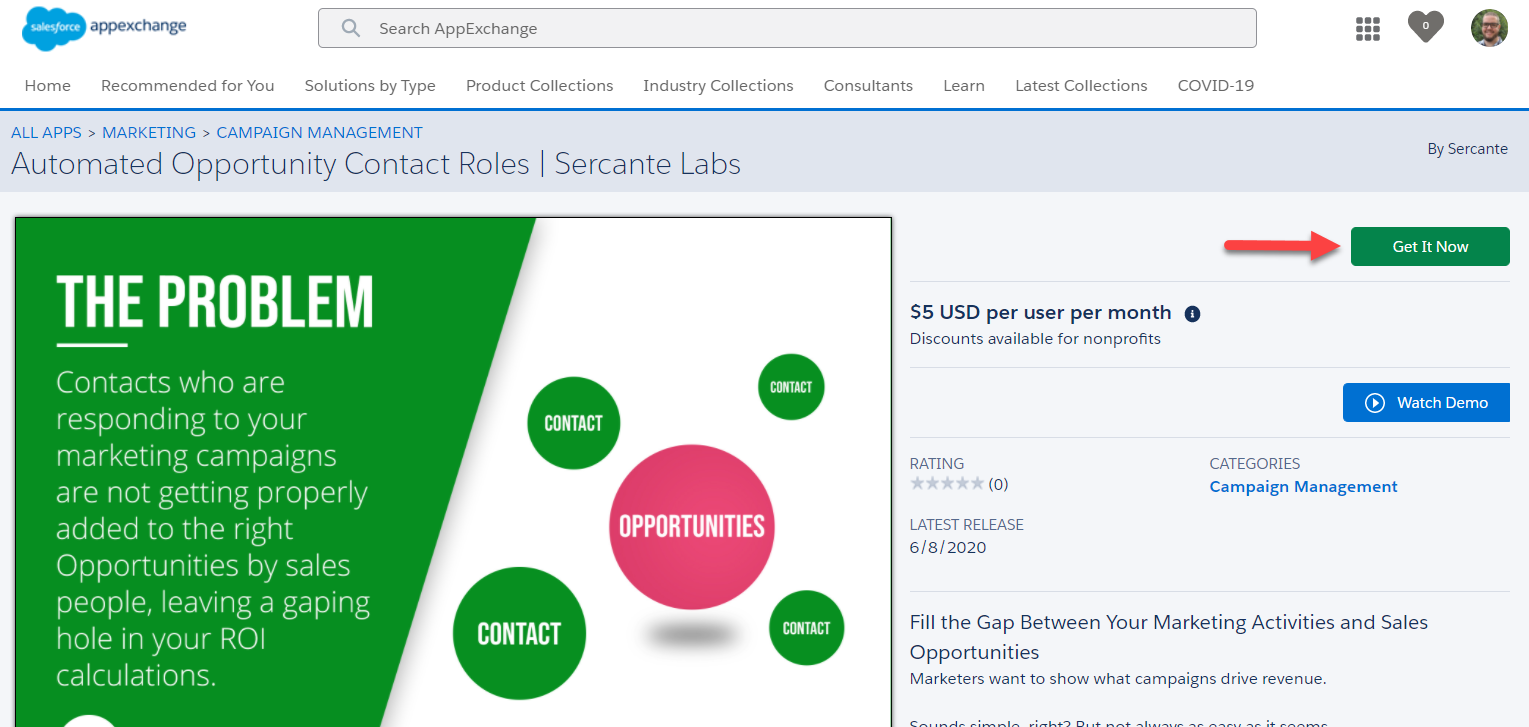Open the Campaign Management category link
This screenshot has height=727, width=1529.
click(1303, 487)
